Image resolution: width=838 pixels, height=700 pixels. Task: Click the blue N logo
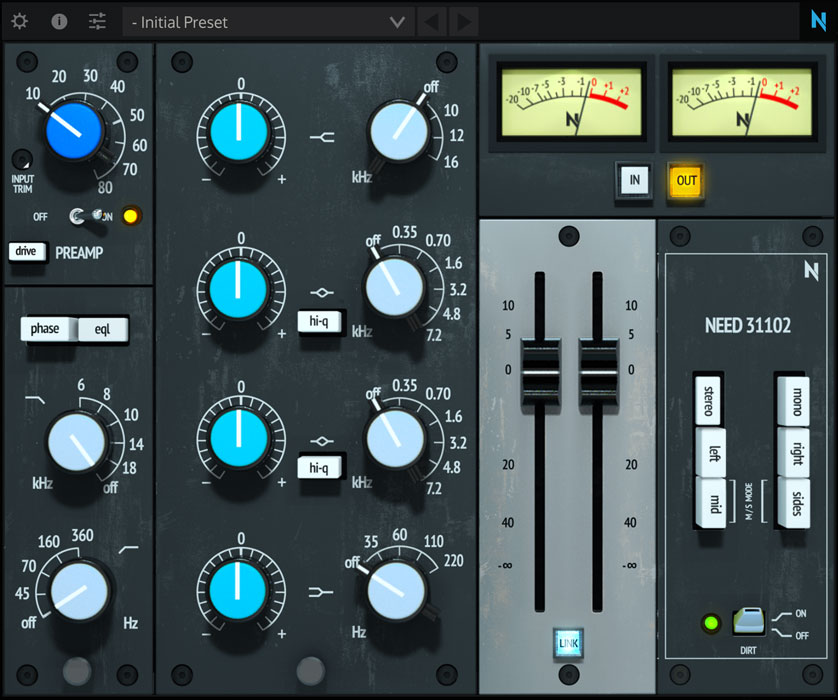point(818,20)
